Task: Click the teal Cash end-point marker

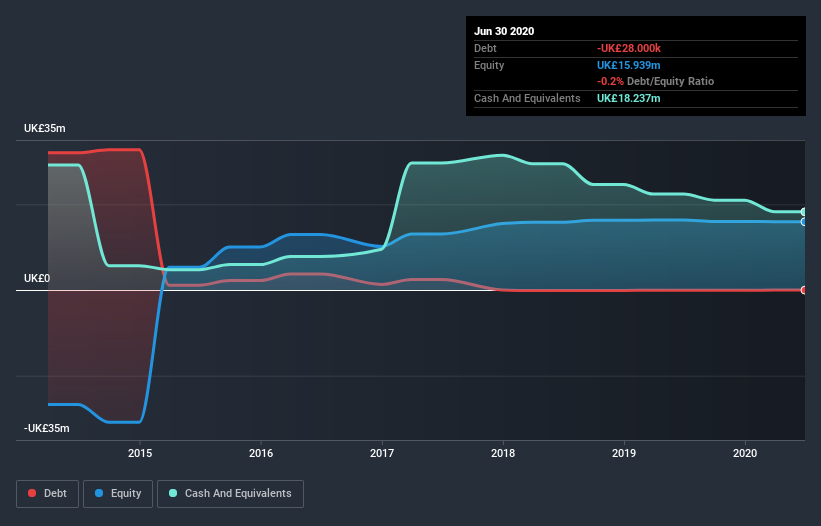Action: click(804, 212)
